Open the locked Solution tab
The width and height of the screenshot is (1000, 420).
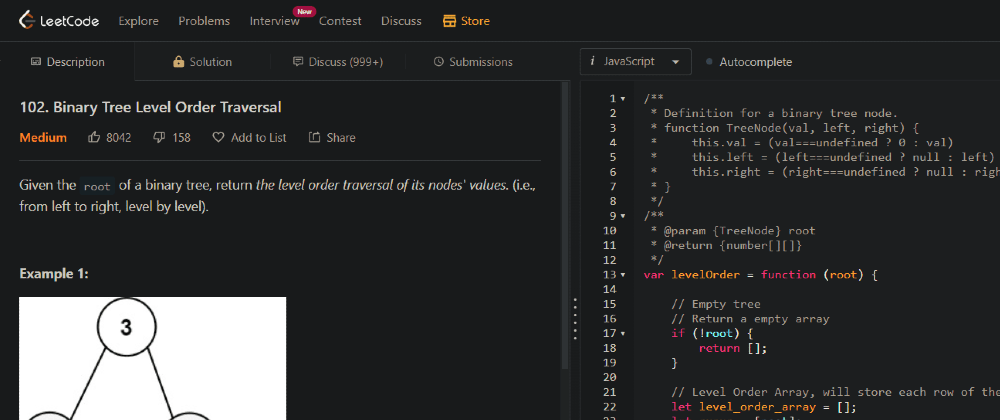tap(202, 62)
